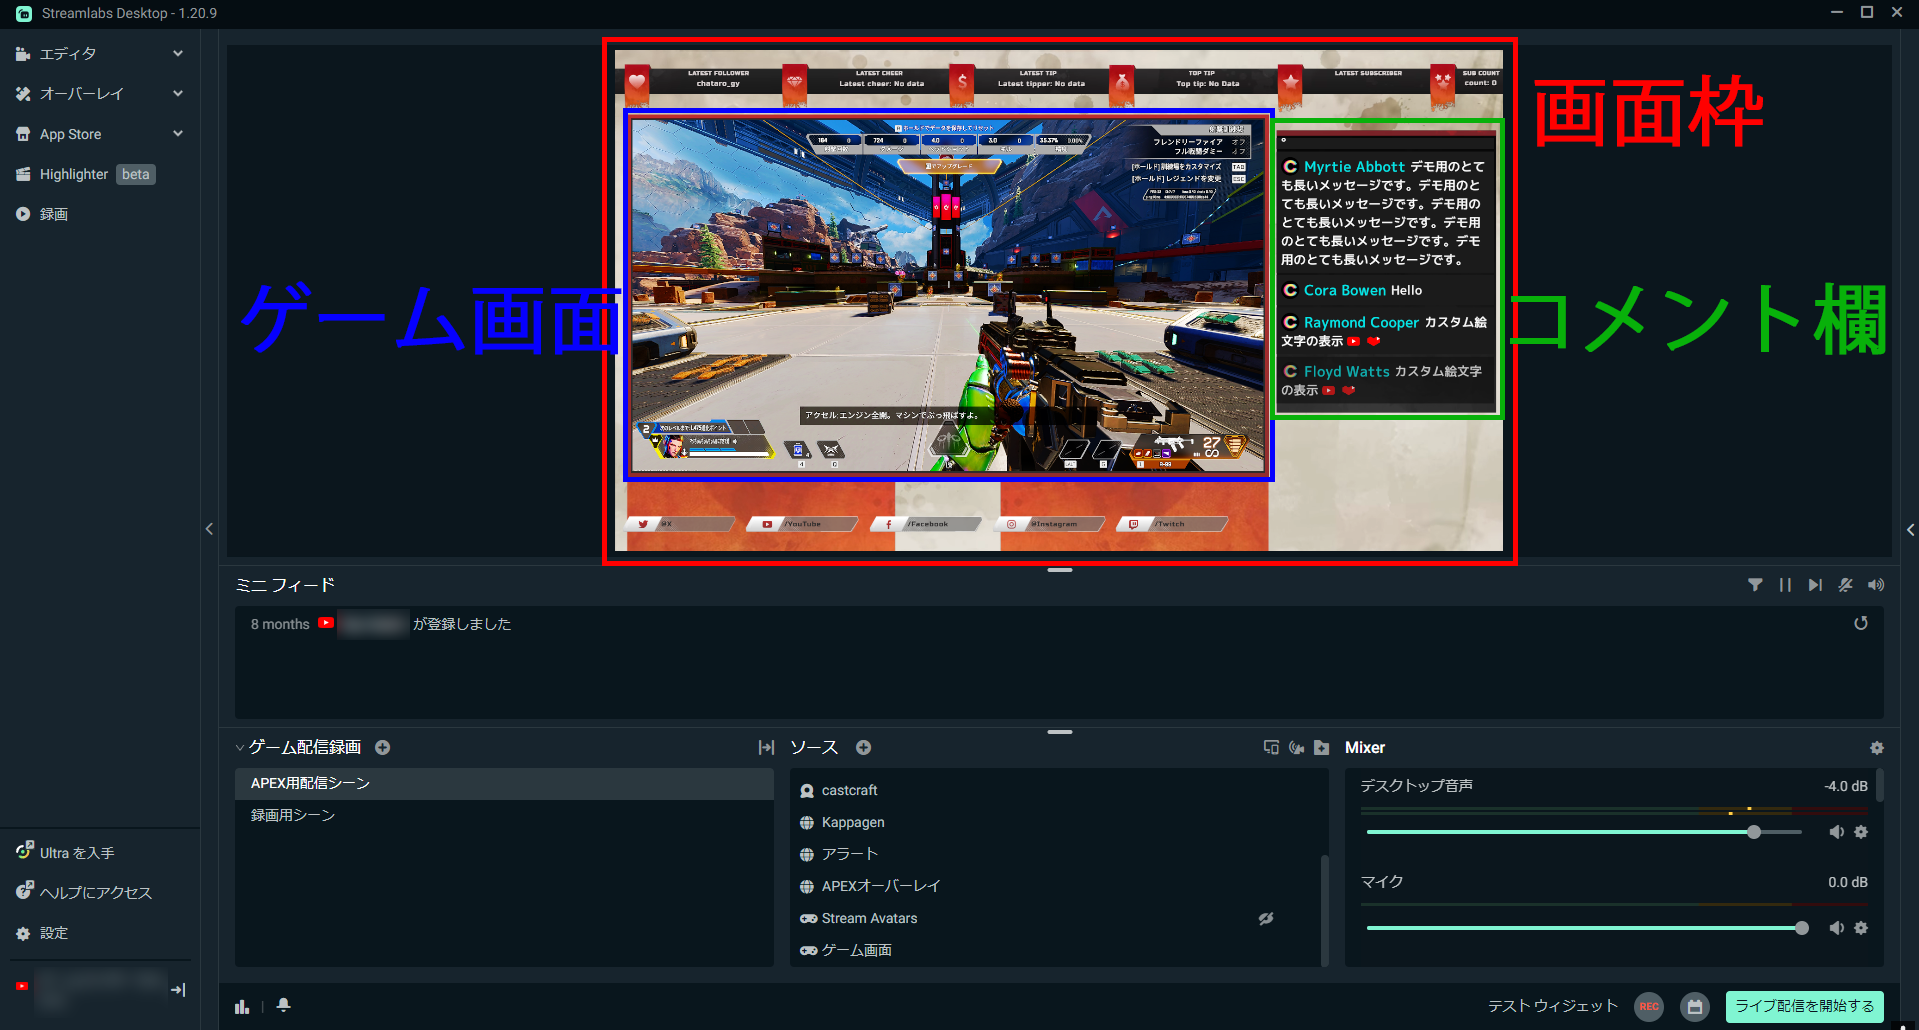Add a new scene
The width and height of the screenshot is (1919, 1030).
(x=383, y=747)
